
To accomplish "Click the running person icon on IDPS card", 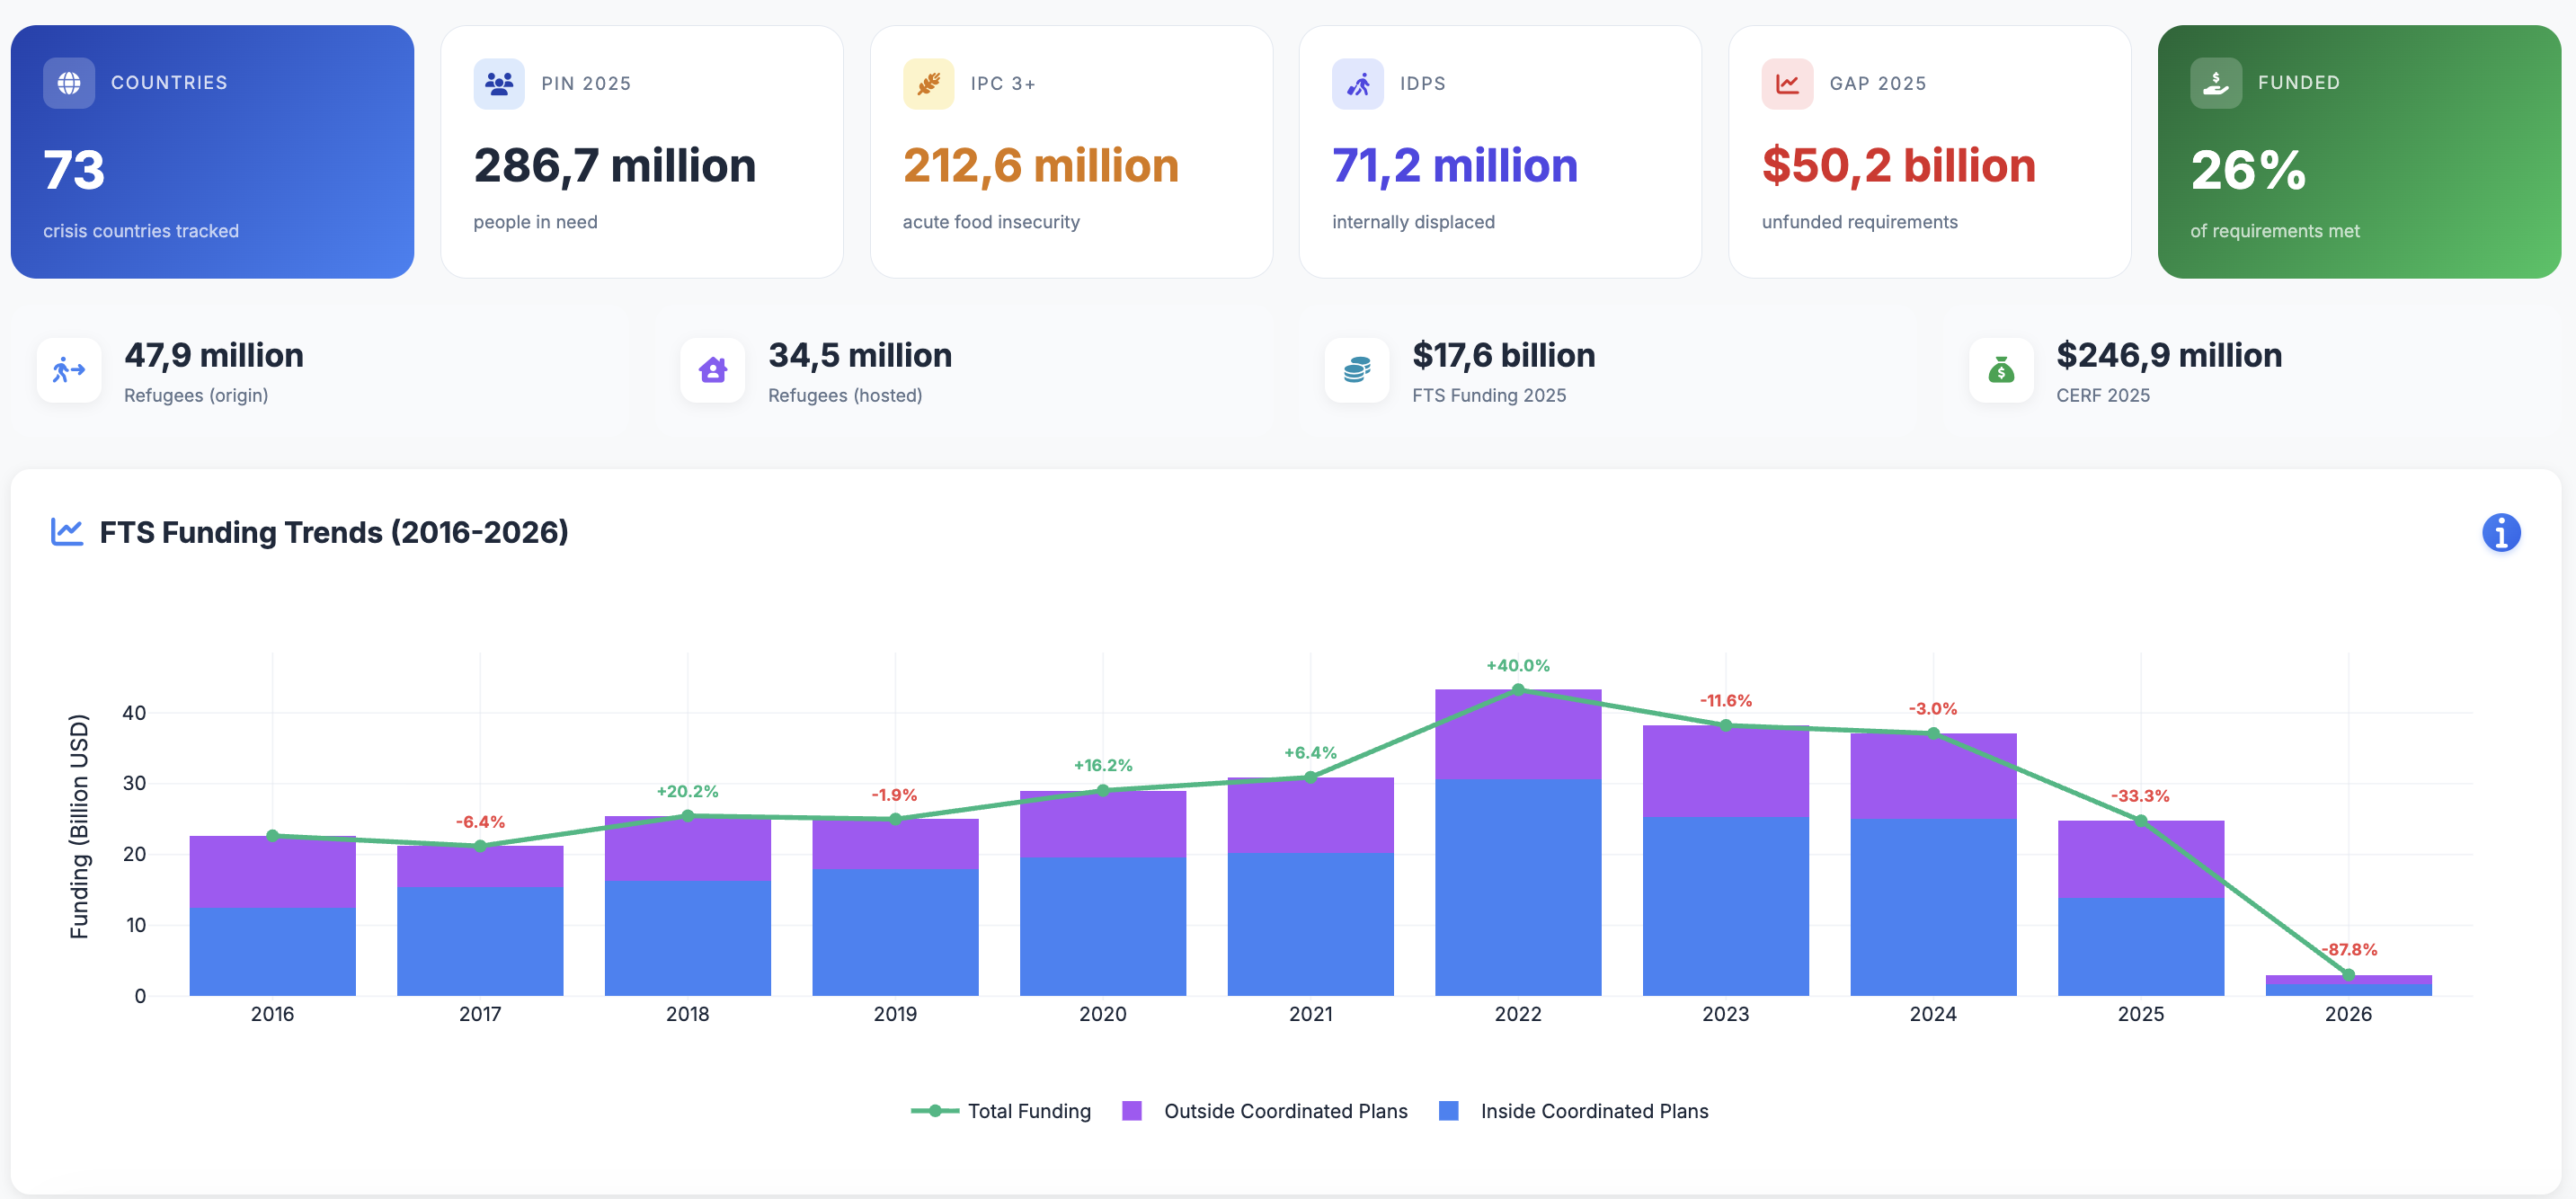I will click(x=1357, y=83).
